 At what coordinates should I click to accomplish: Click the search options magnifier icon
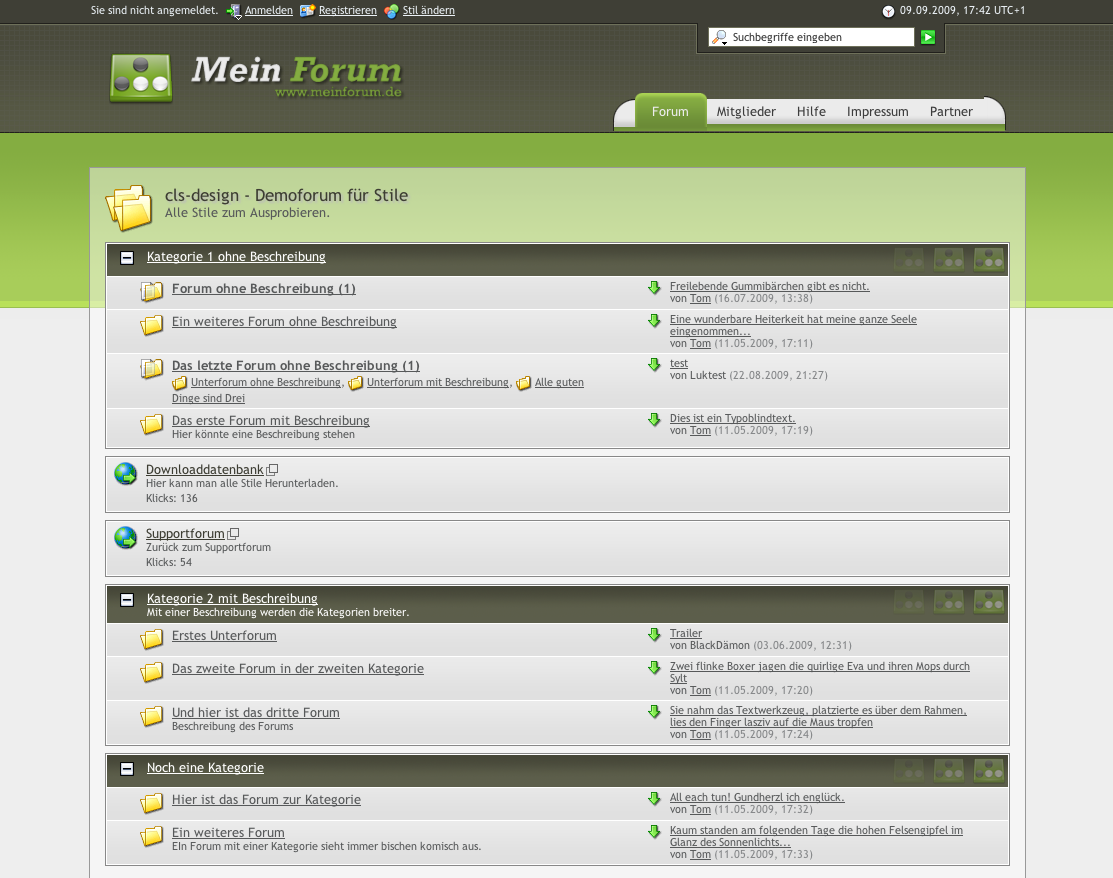coord(719,38)
